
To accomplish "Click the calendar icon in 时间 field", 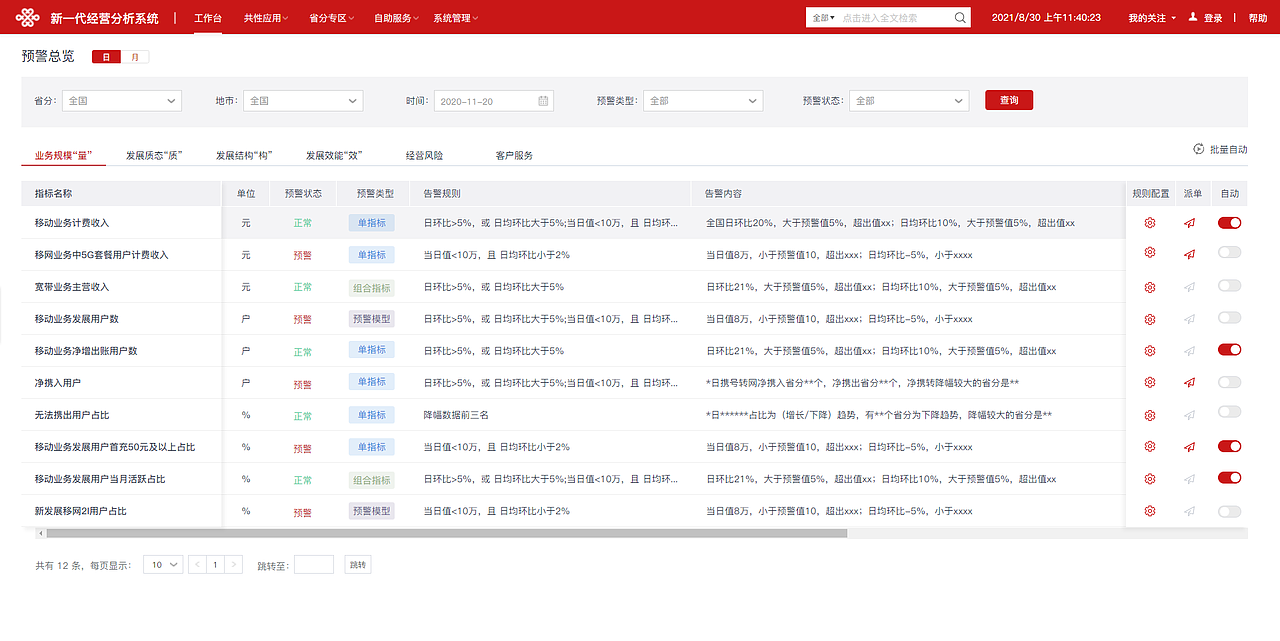I will pos(543,101).
